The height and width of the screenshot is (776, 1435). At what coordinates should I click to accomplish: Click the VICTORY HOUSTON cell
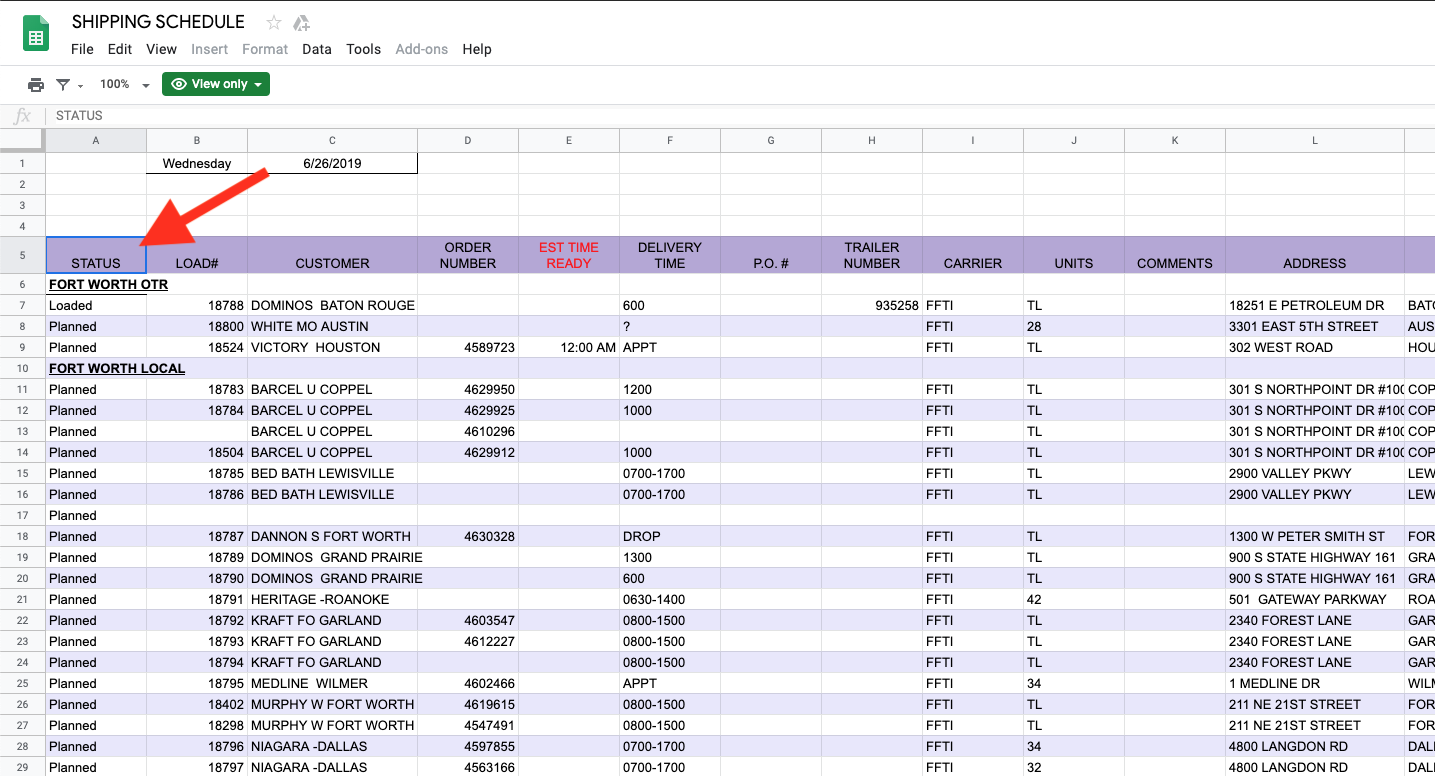332,347
